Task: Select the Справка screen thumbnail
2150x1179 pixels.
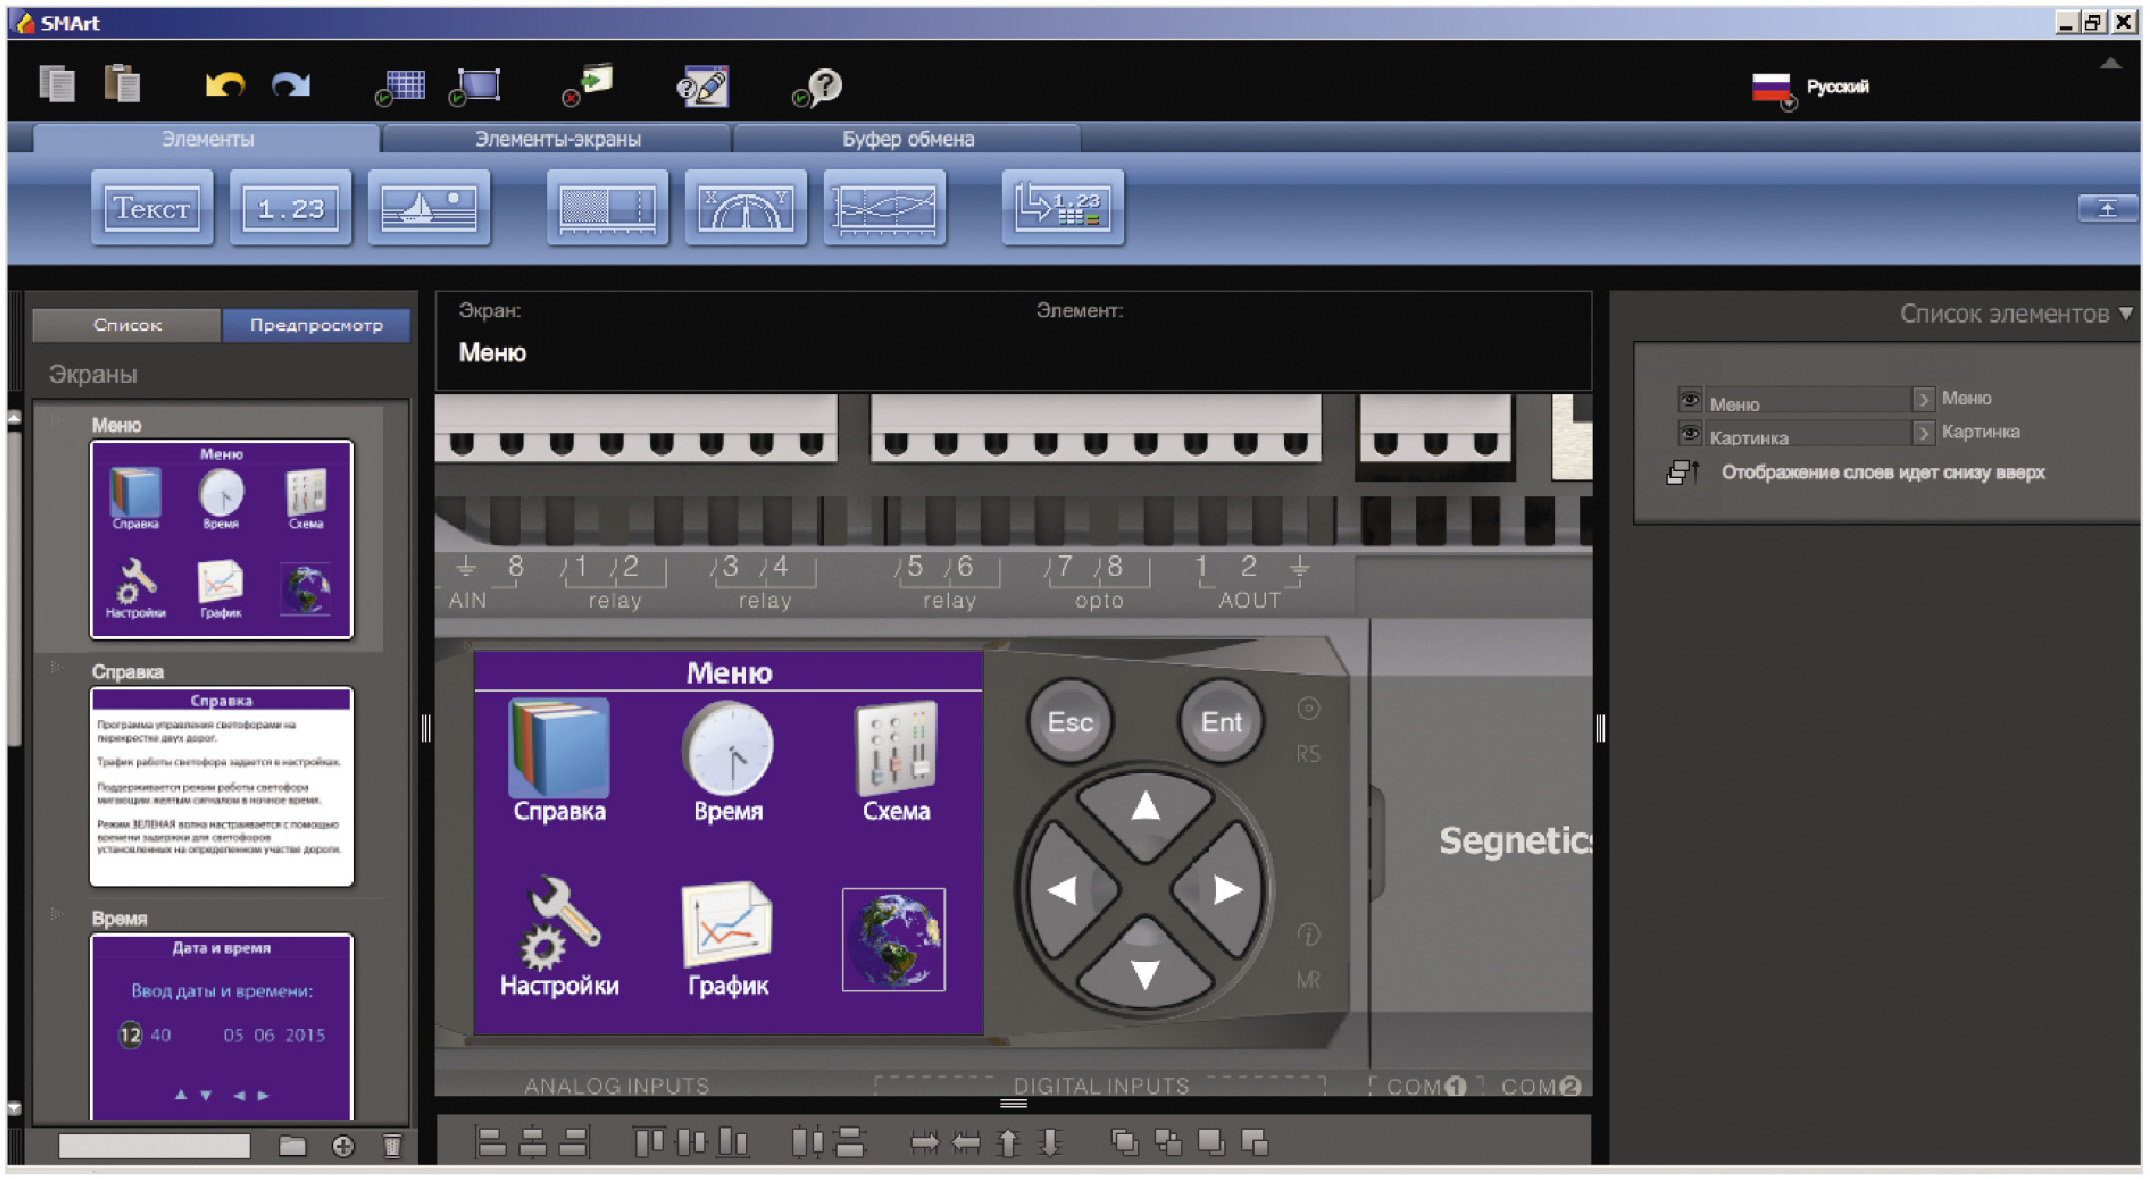Action: click(221, 787)
